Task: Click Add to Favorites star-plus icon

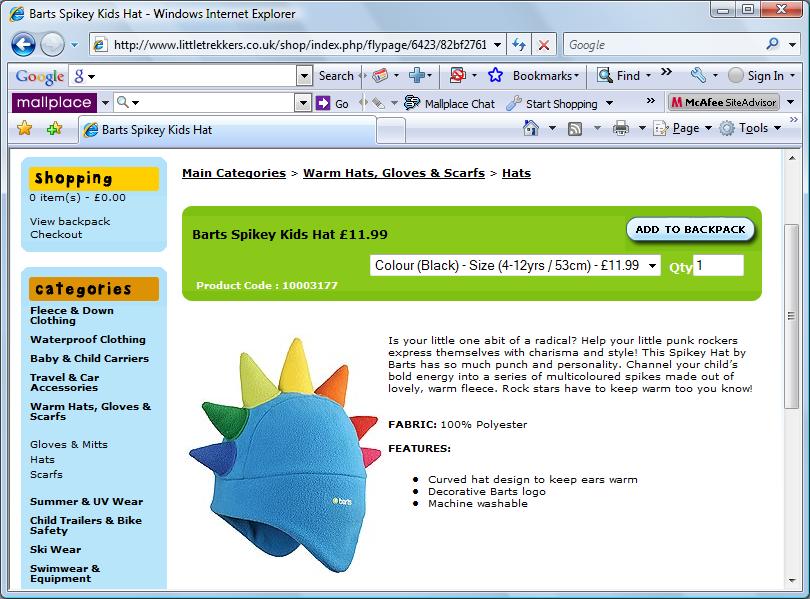Action: [54, 129]
